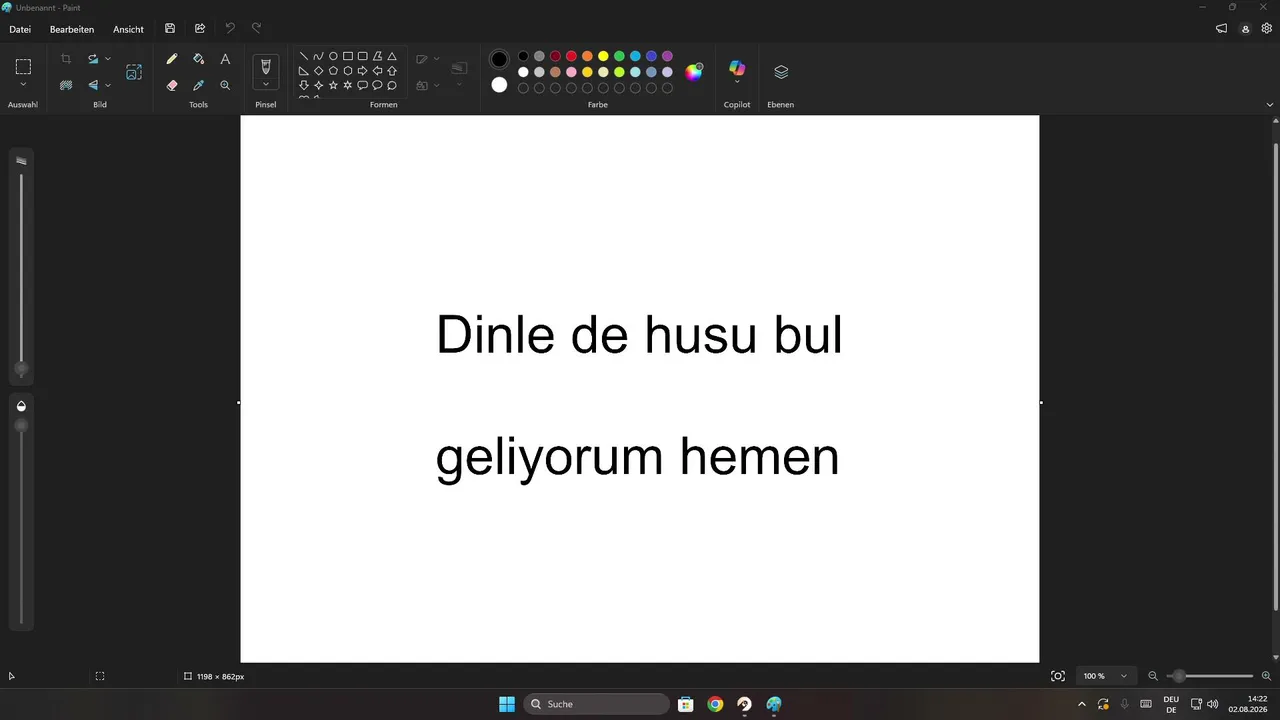Select the Eraser tool
Screen dimensions: 1280x720
[172, 85]
